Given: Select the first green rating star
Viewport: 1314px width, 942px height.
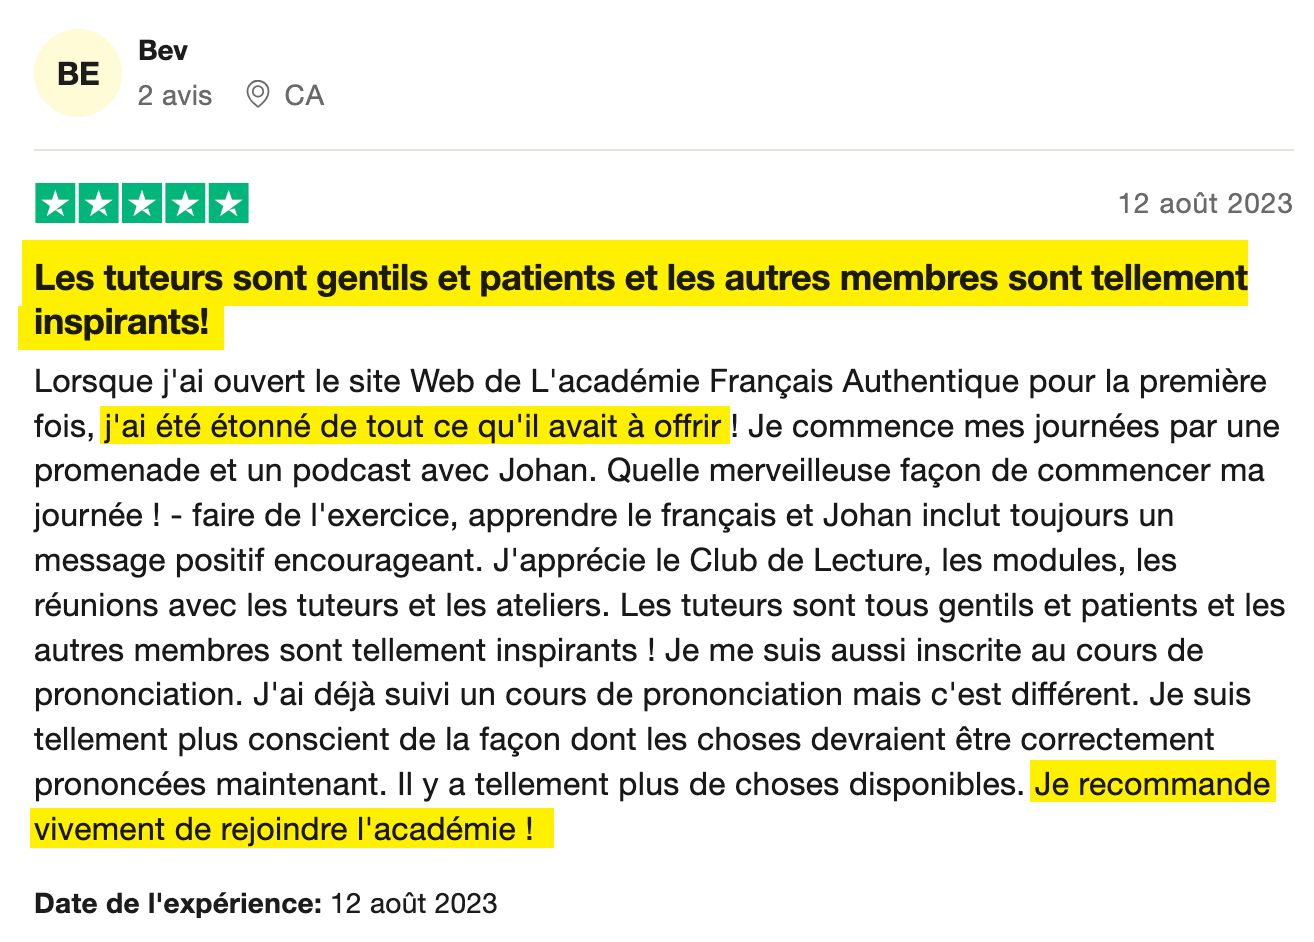Looking at the screenshot, I should [x=56, y=204].
